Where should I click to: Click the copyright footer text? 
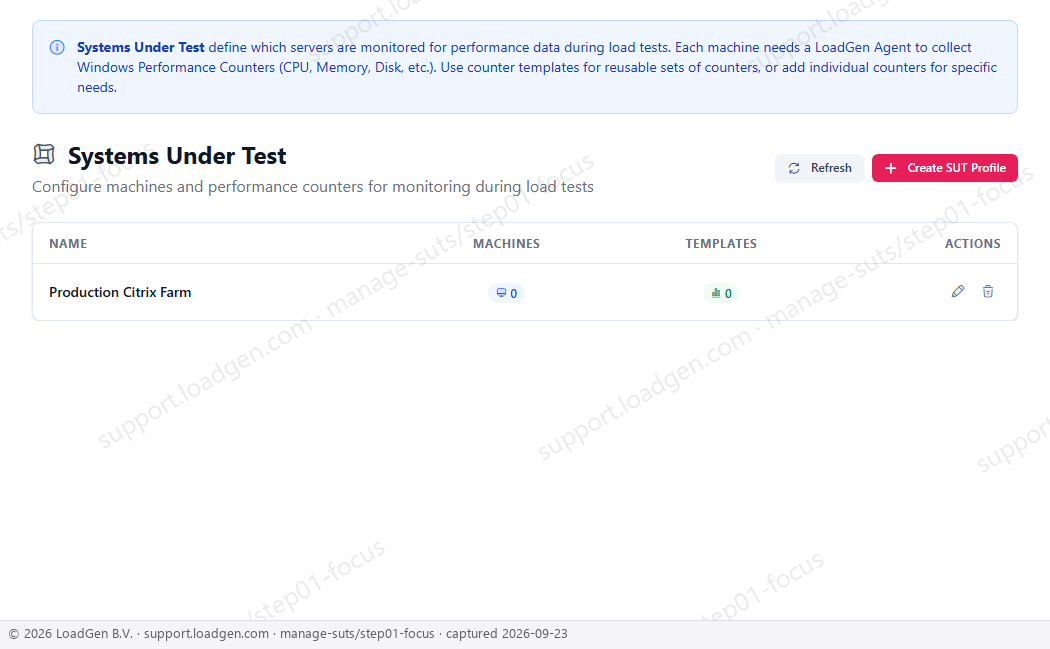288,634
